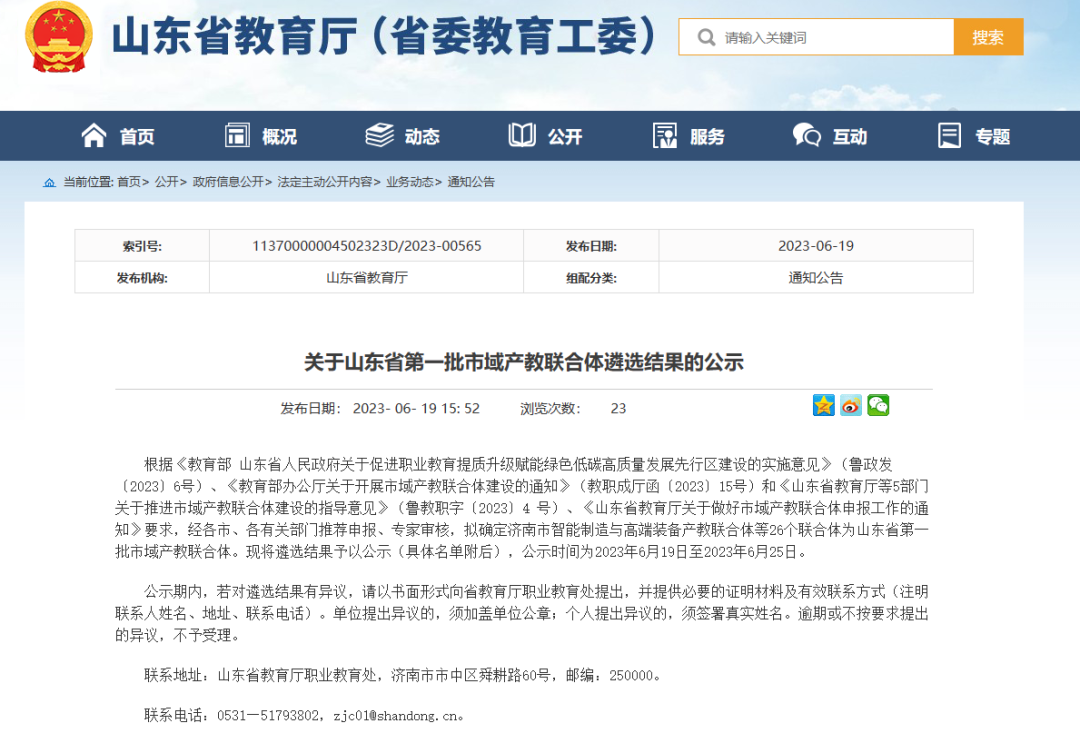This screenshot has width=1080, height=753.
Task: Open the 概况 navigation menu
Action: [x=281, y=135]
